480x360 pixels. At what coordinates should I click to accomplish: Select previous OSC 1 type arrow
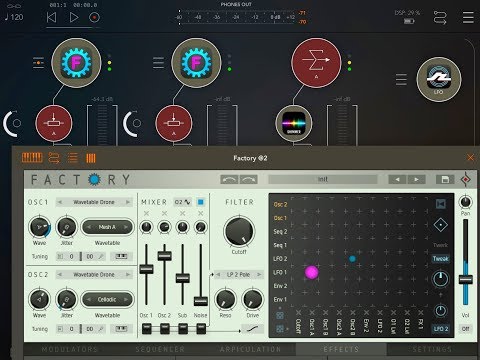point(60,202)
